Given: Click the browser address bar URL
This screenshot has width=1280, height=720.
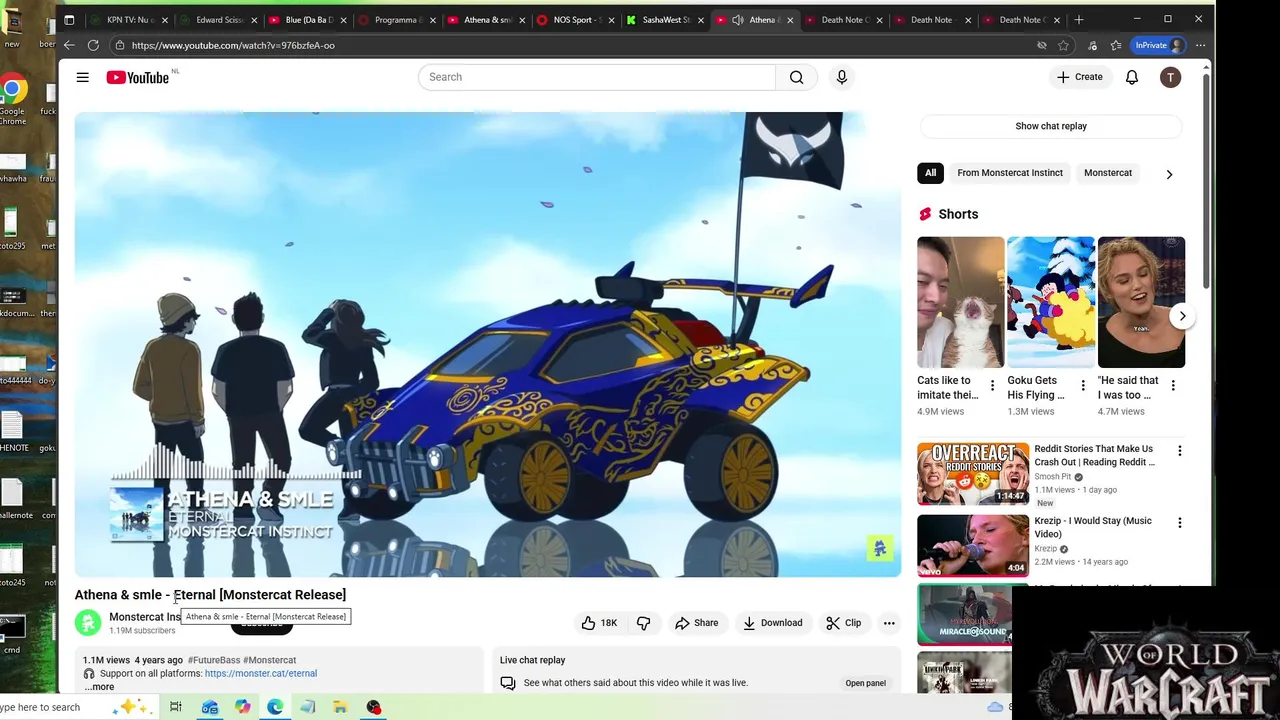Looking at the screenshot, I should pos(233,45).
